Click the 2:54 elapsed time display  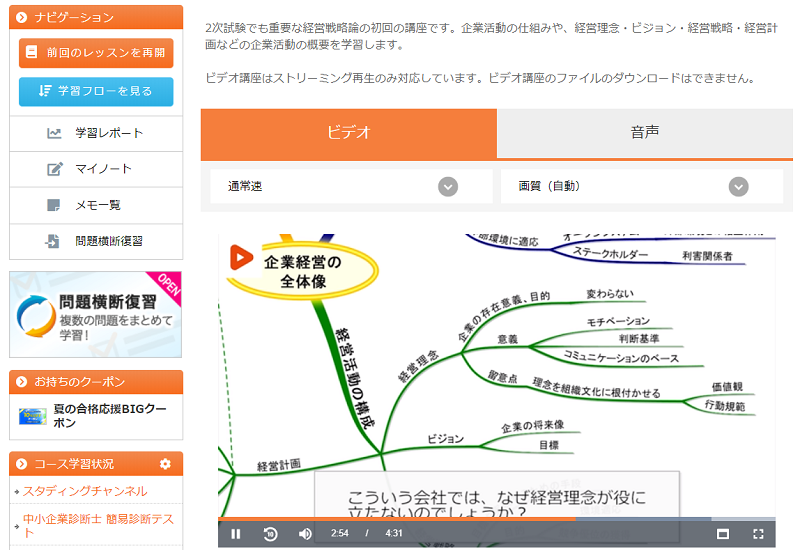[x=339, y=534]
